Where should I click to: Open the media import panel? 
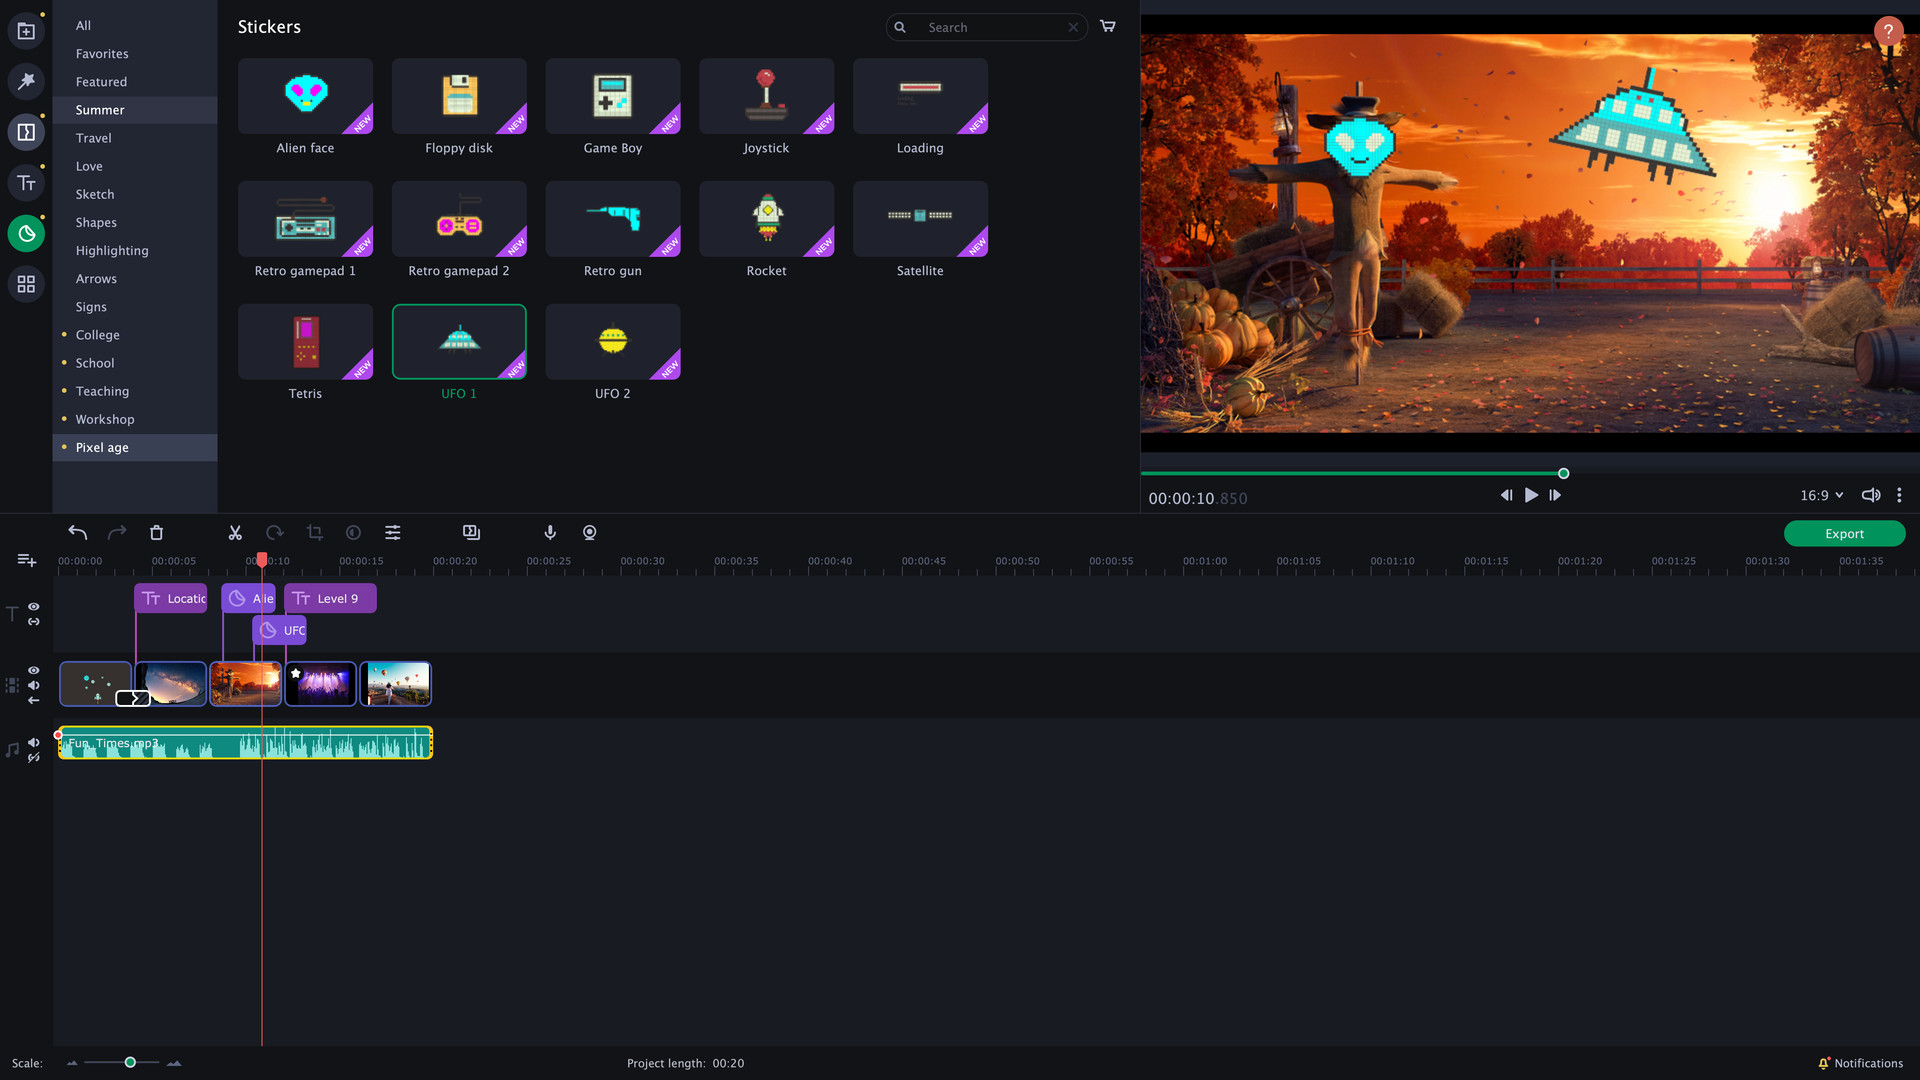coord(26,30)
